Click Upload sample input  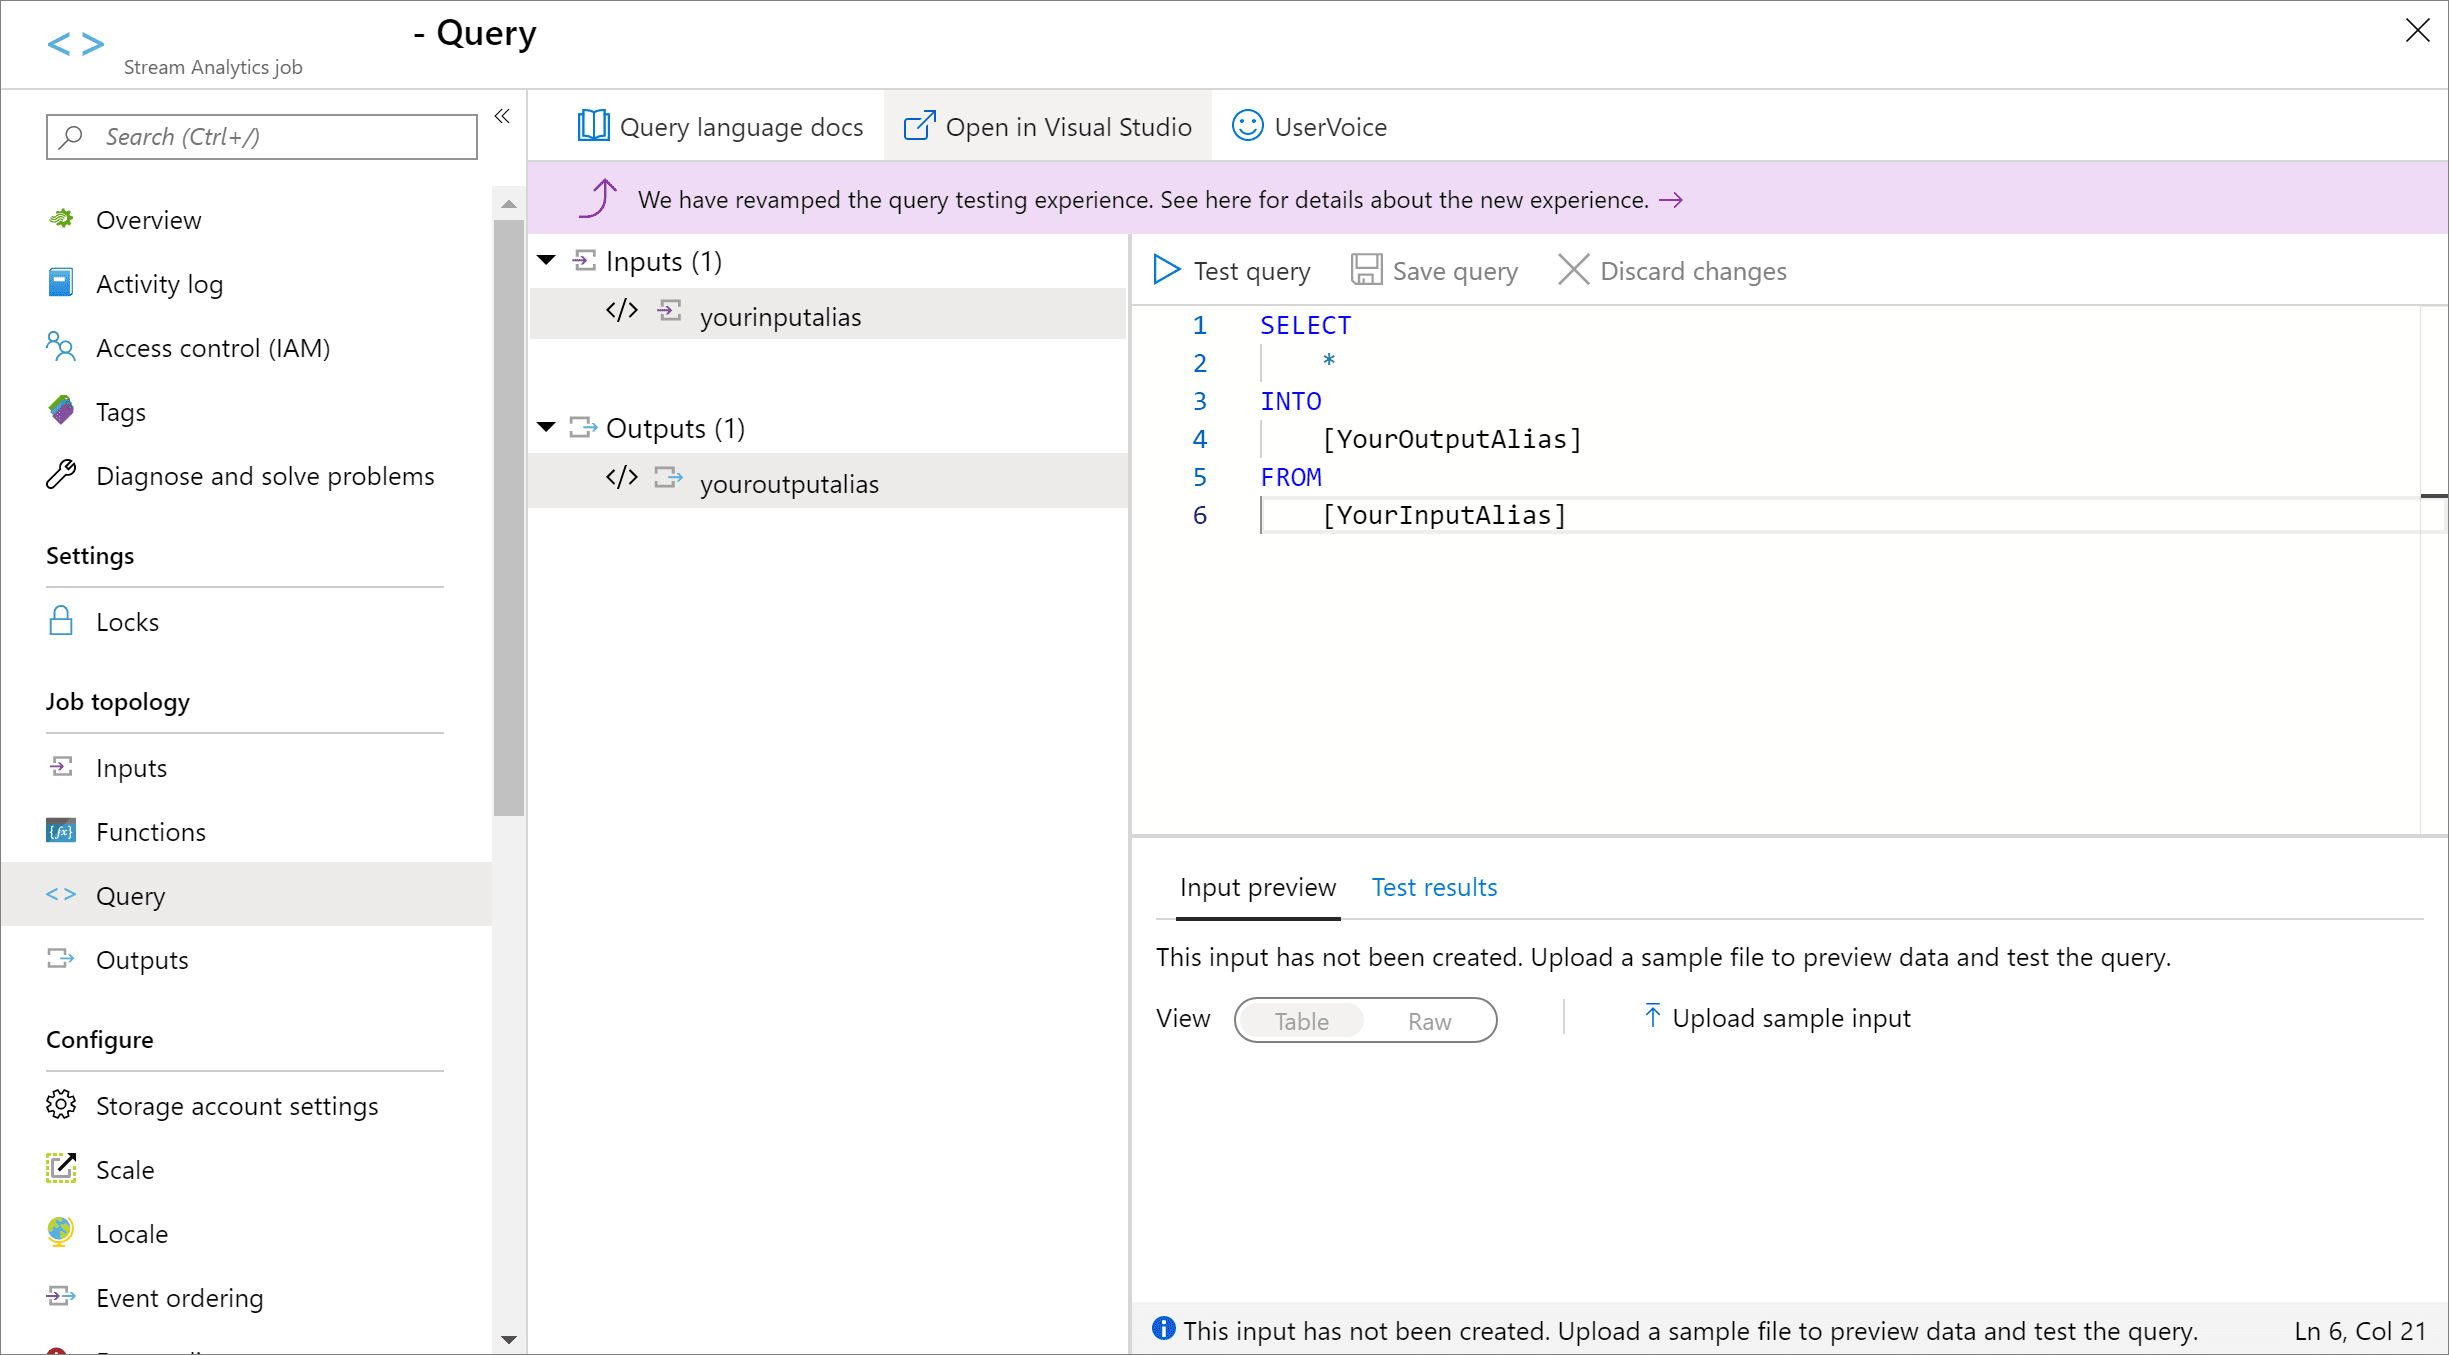point(1777,1018)
